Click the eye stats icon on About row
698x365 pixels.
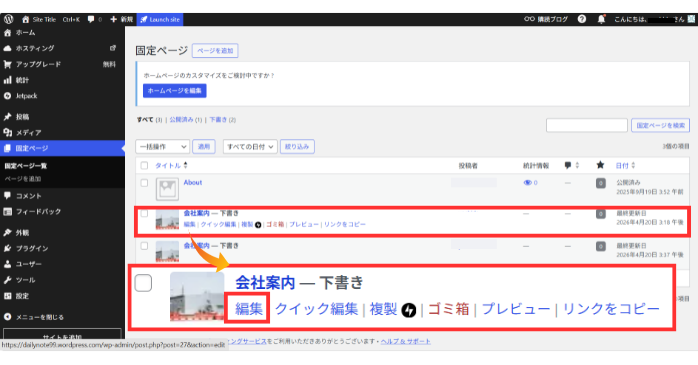tap(528, 182)
